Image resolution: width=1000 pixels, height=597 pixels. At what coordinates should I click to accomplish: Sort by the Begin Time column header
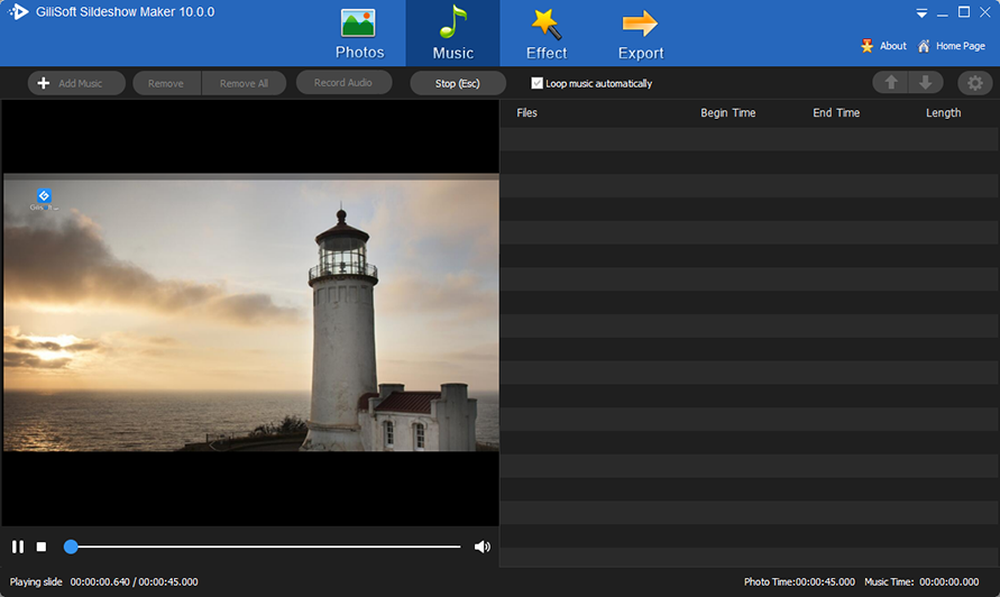[729, 112]
